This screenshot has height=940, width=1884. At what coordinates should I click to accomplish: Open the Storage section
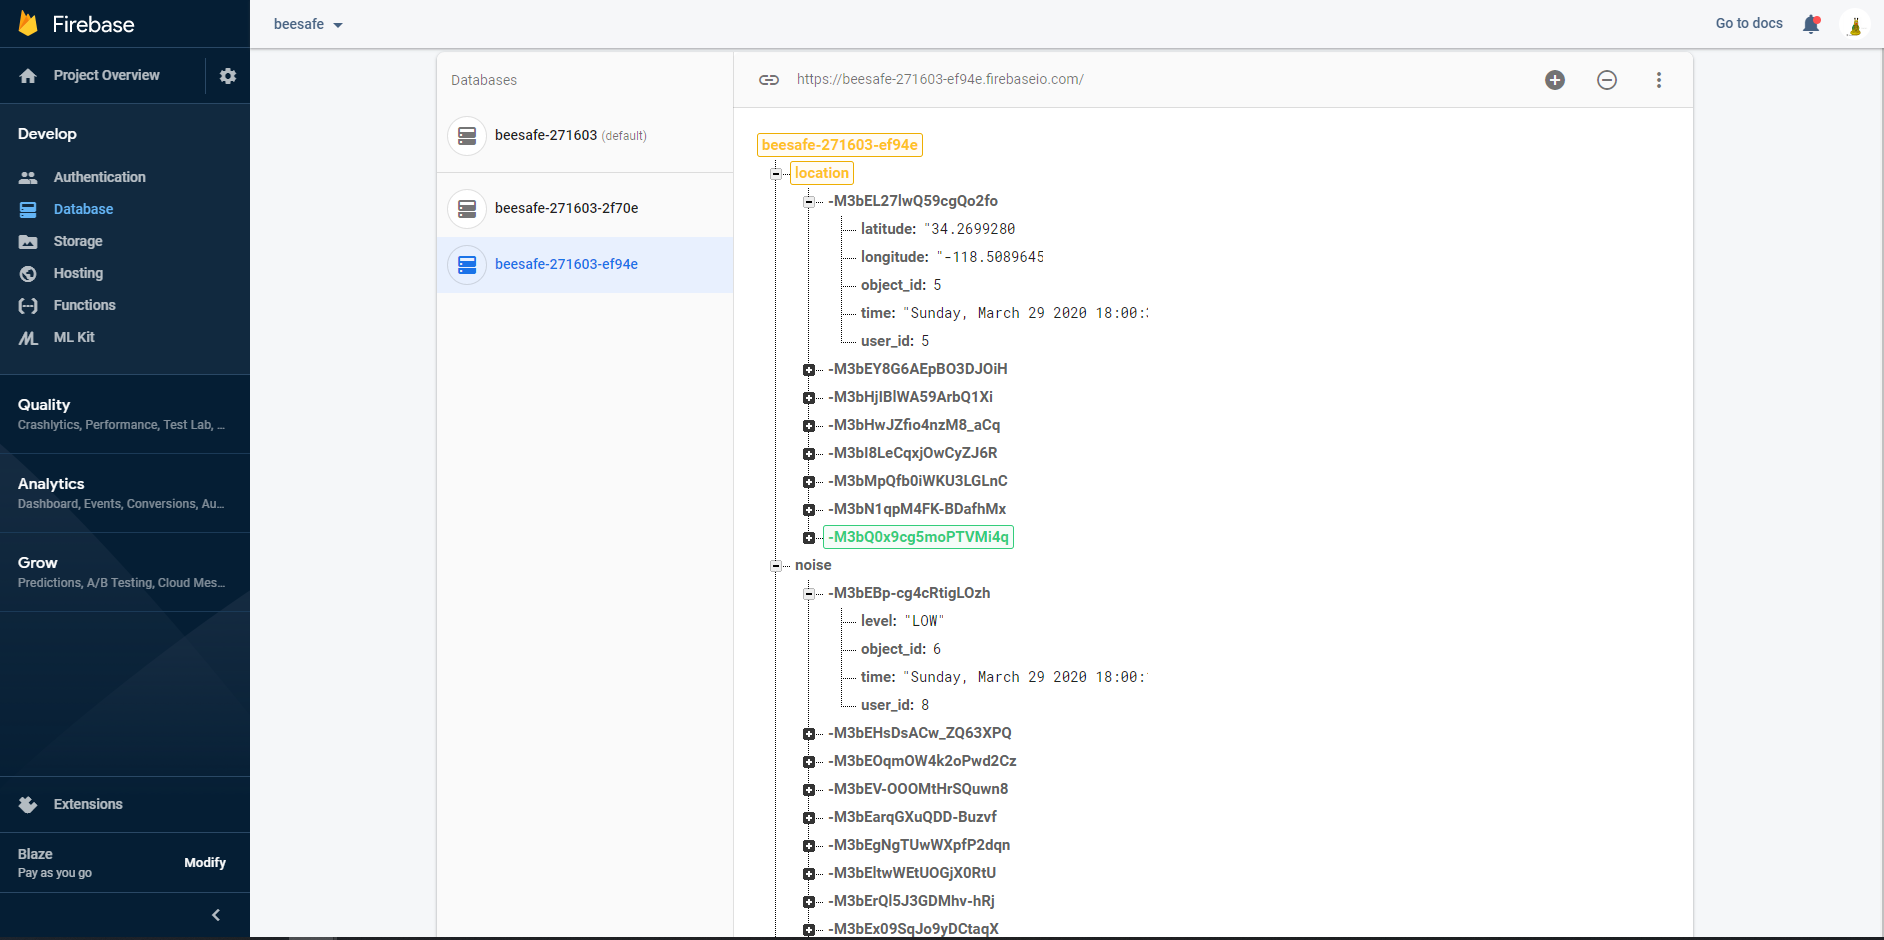tap(78, 241)
